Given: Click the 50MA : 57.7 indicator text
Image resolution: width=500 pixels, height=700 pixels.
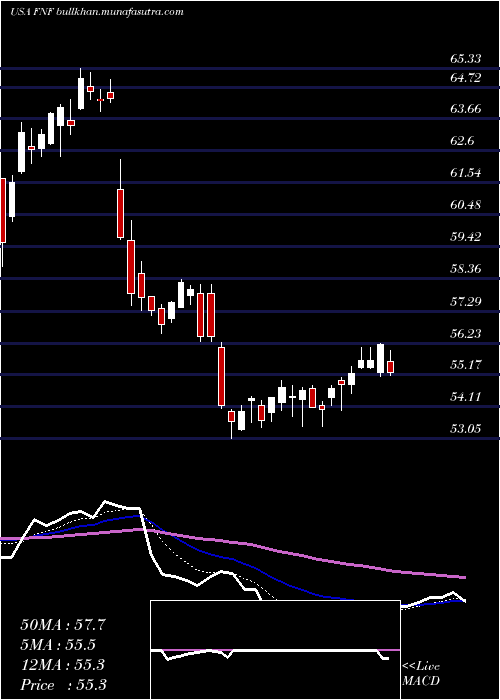Looking at the screenshot, I should pos(63,625).
